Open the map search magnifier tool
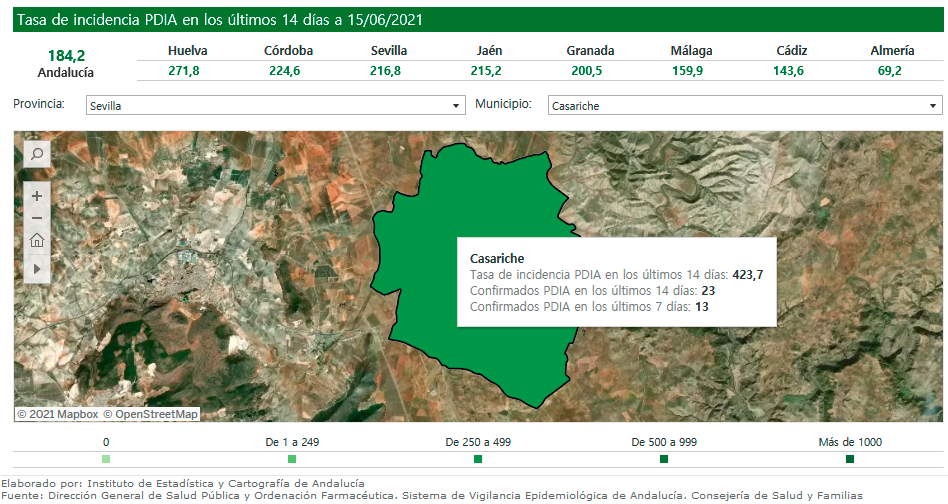The width and height of the screenshot is (948, 504). (x=36, y=153)
